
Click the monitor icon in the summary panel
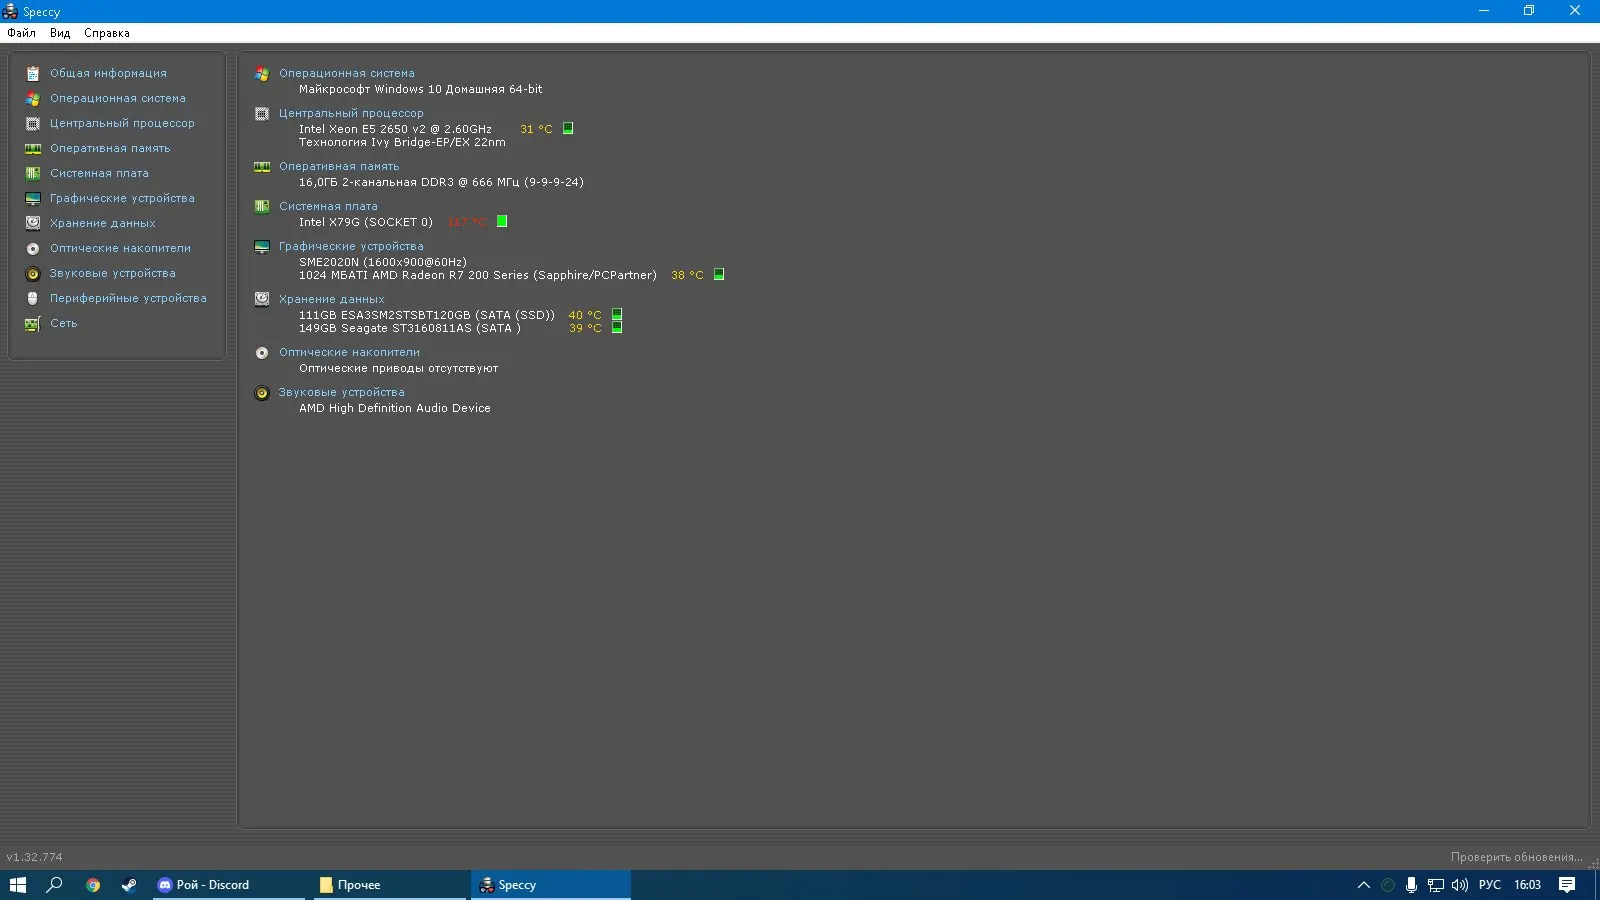[x=262, y=246]
